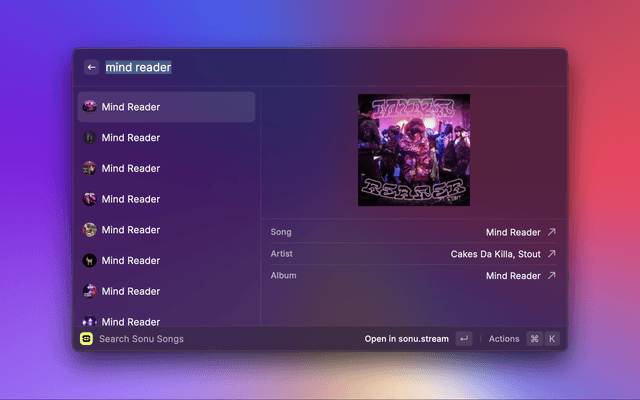The image size is (640, 400).
Task: Click the Command key symbol in footer
Action: [x=535, y=339]
